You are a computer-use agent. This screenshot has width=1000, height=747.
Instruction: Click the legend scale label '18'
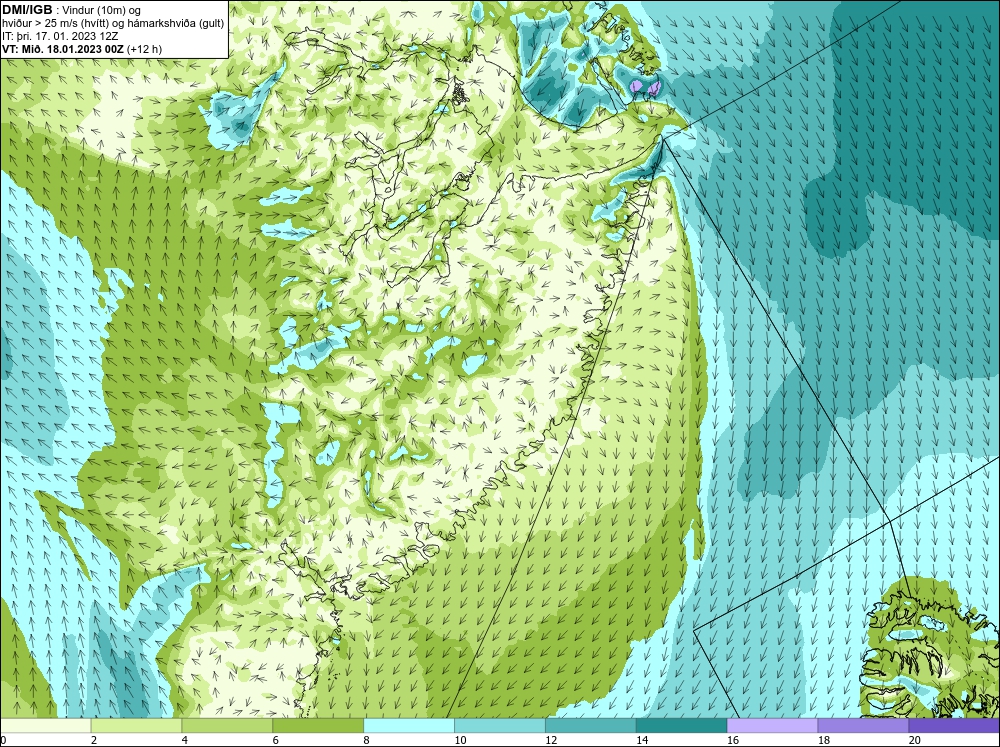pos(824,740)
